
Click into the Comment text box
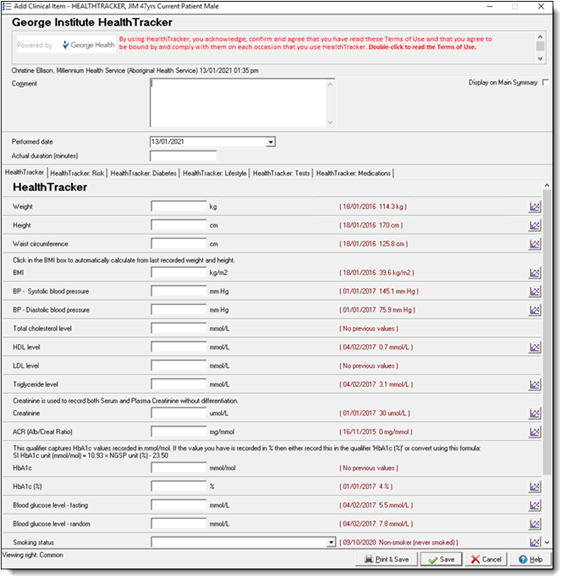click(238, 103)
